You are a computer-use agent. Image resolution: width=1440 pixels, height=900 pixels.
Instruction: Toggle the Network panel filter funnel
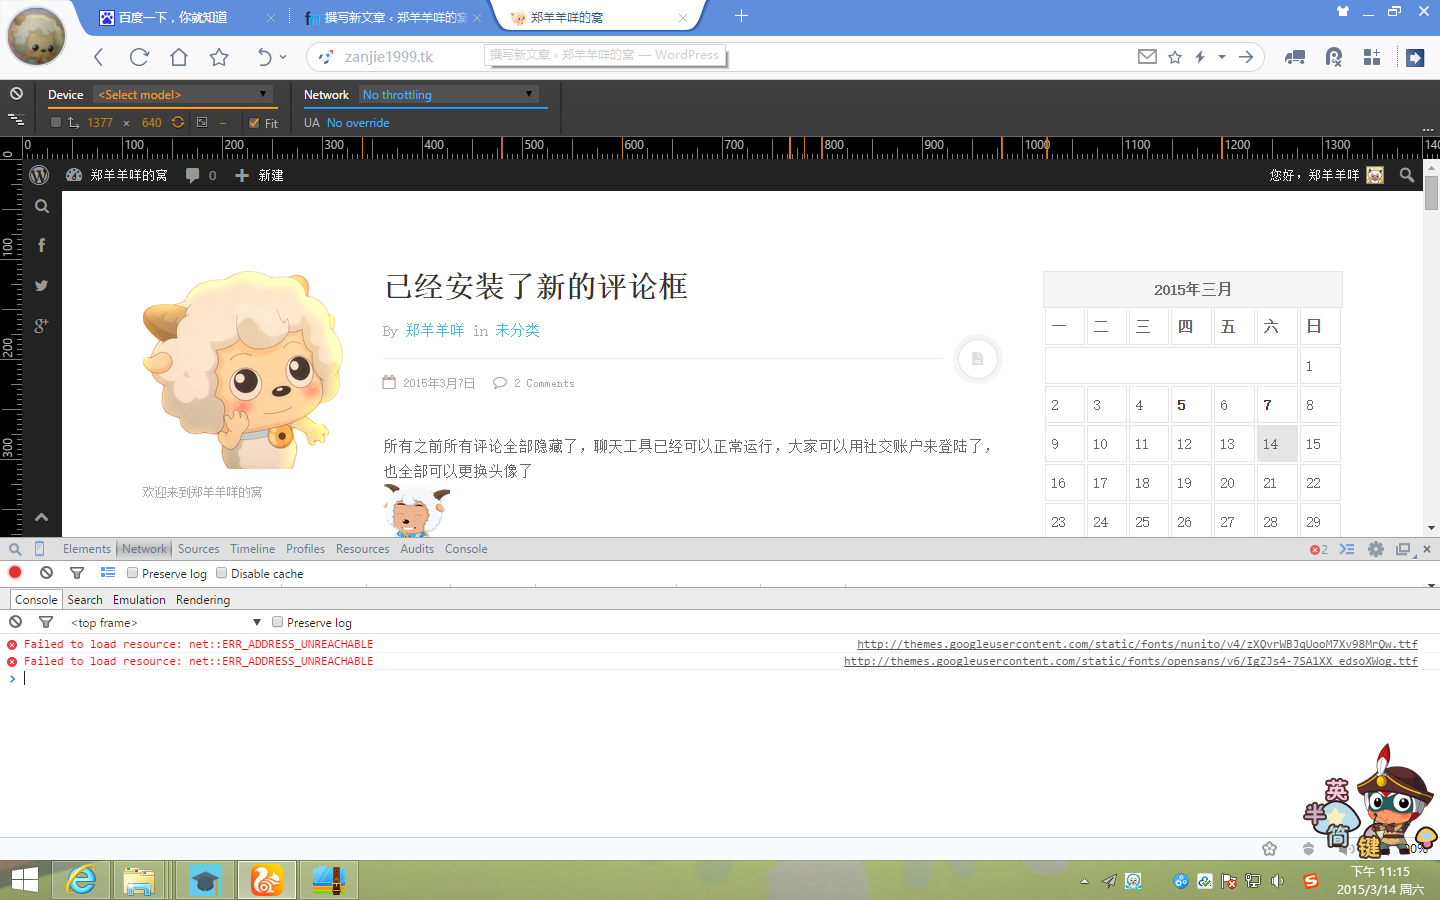(x=77, y=573)
